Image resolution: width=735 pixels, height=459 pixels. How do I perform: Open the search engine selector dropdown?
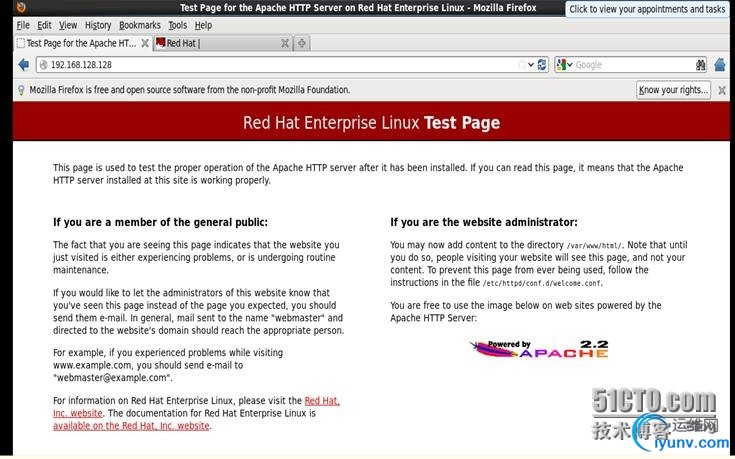point(564,65)
